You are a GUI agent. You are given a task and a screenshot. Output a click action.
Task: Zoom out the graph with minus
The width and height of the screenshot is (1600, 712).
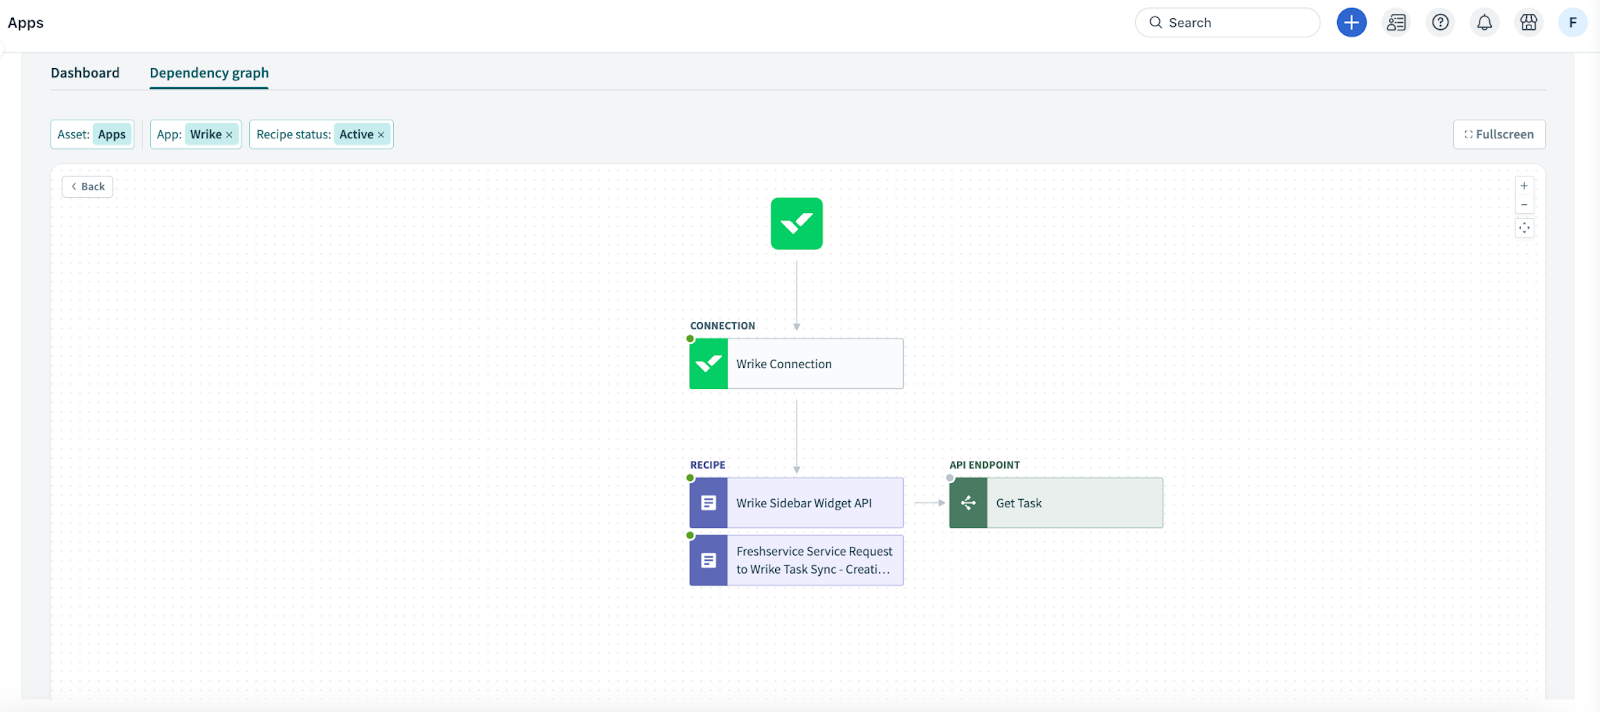[x=1524, y=205]
